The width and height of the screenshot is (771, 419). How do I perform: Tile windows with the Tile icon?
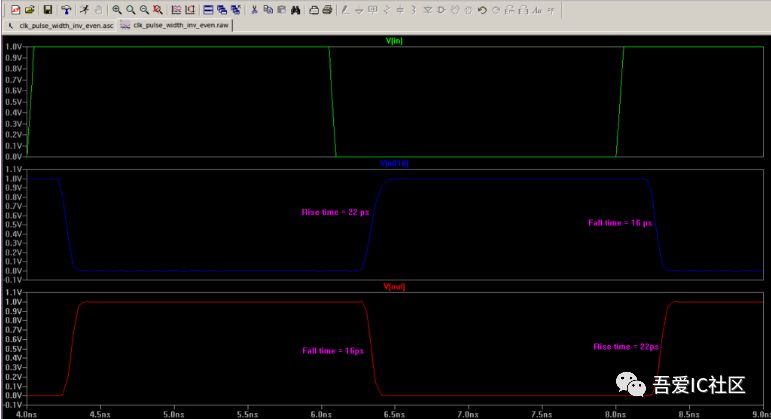click(x=208, y=9)
